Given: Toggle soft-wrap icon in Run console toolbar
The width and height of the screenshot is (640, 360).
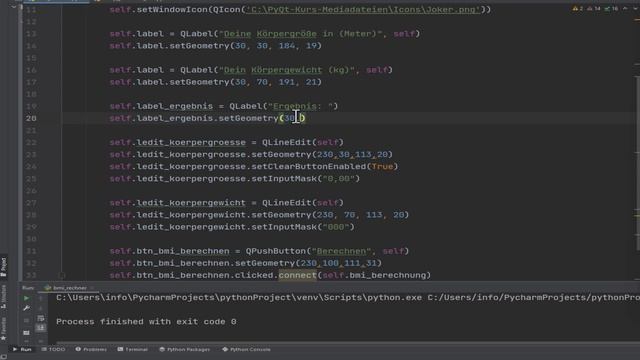Looking at the screenshot, I should (x=41, y=318).
